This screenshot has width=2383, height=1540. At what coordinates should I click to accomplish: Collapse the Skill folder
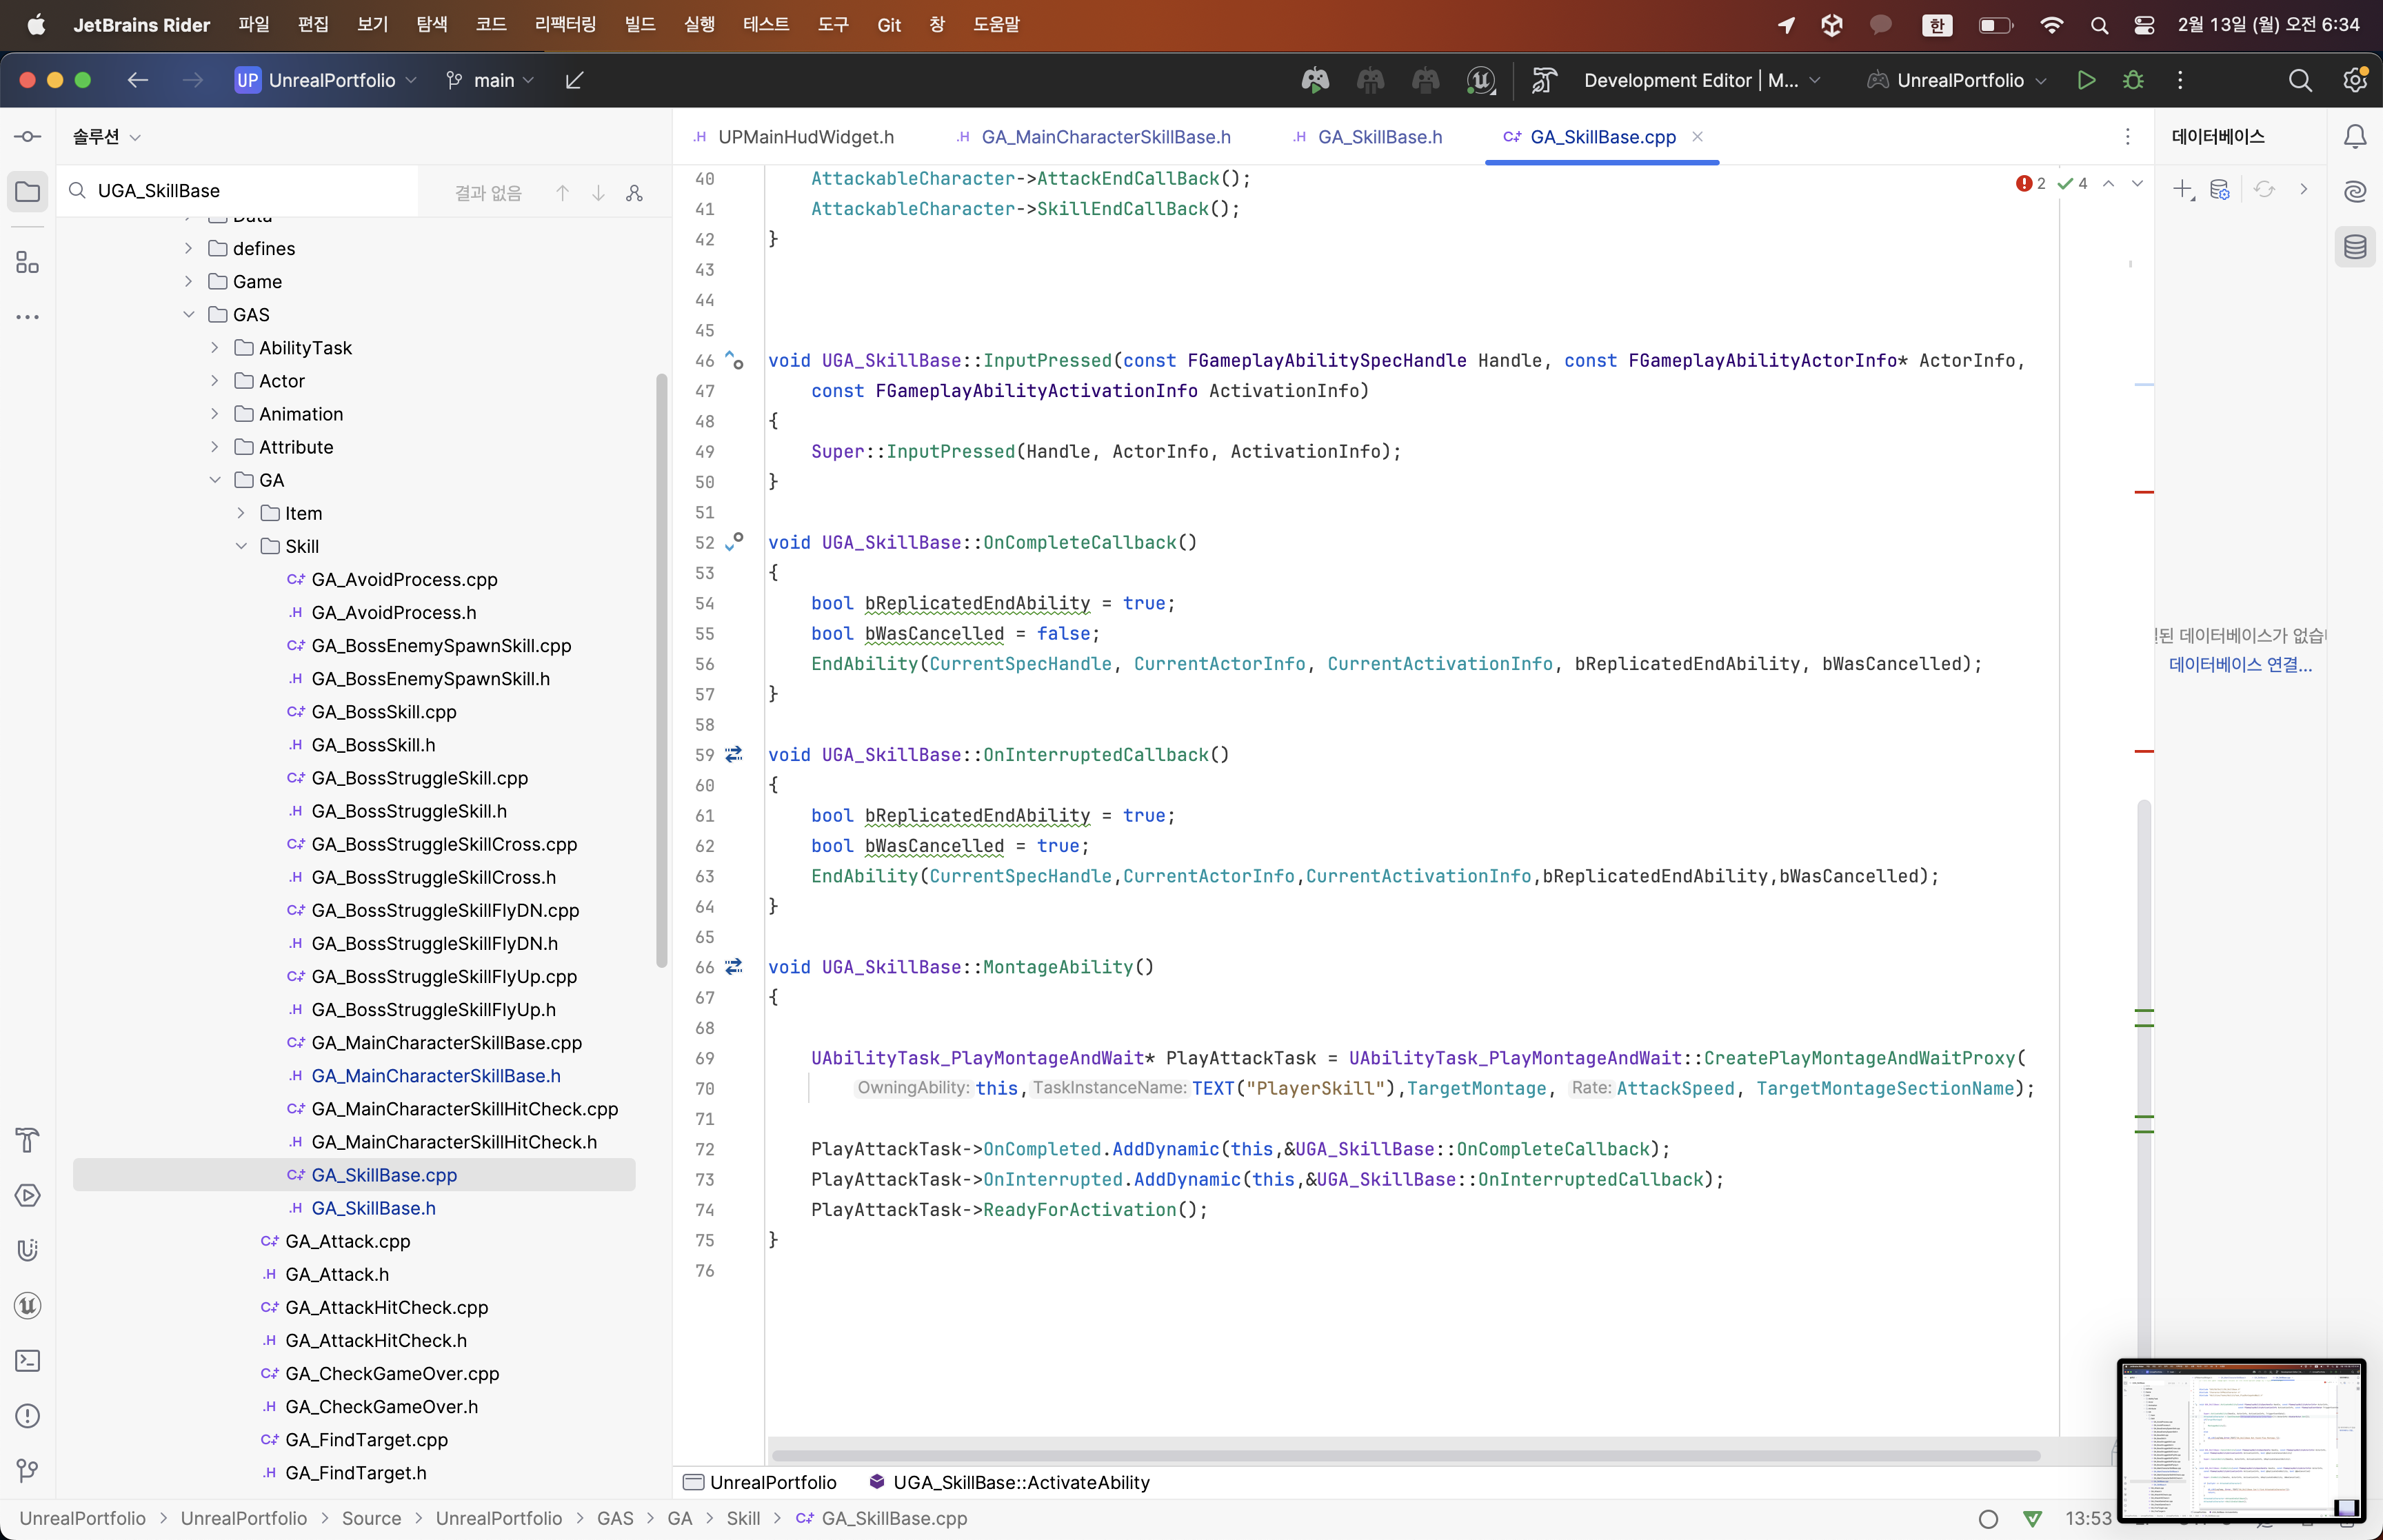pos(241,546)
